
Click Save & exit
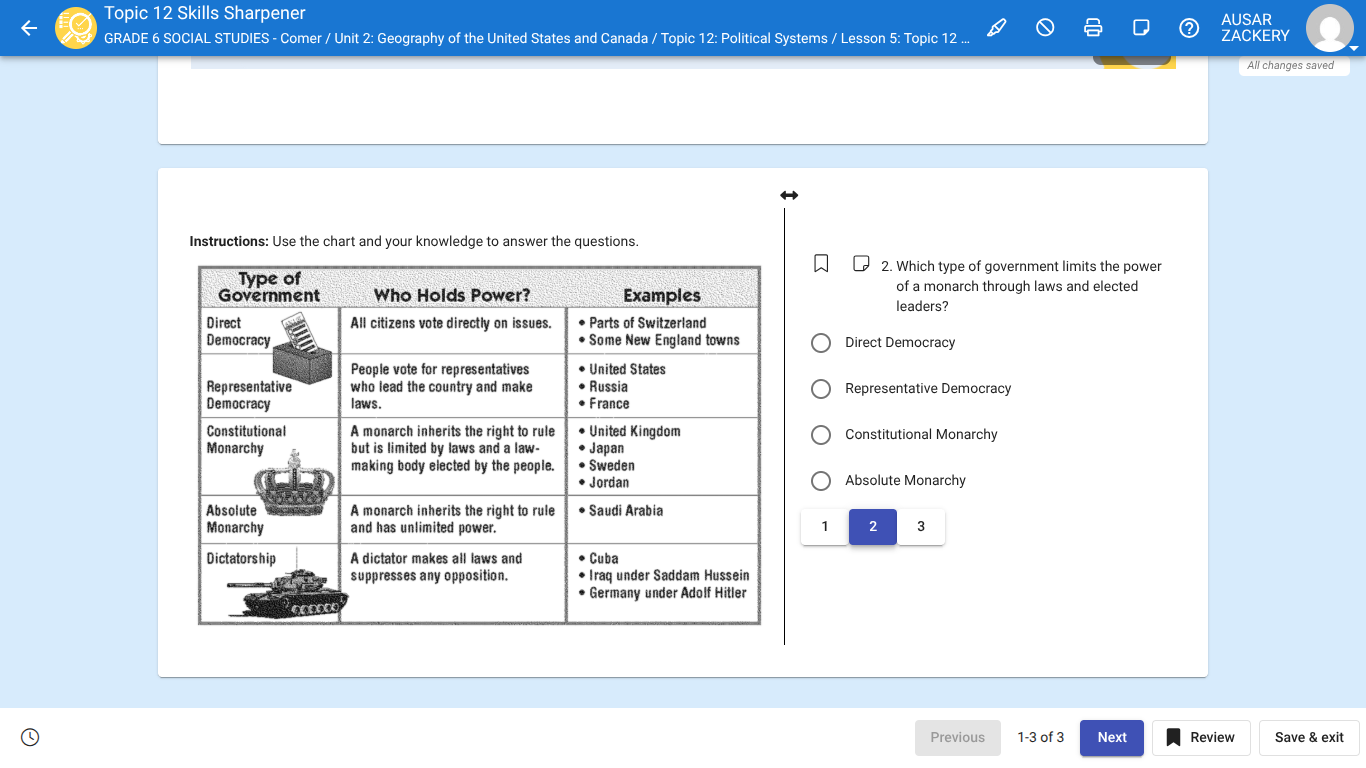coord(1309,737)
